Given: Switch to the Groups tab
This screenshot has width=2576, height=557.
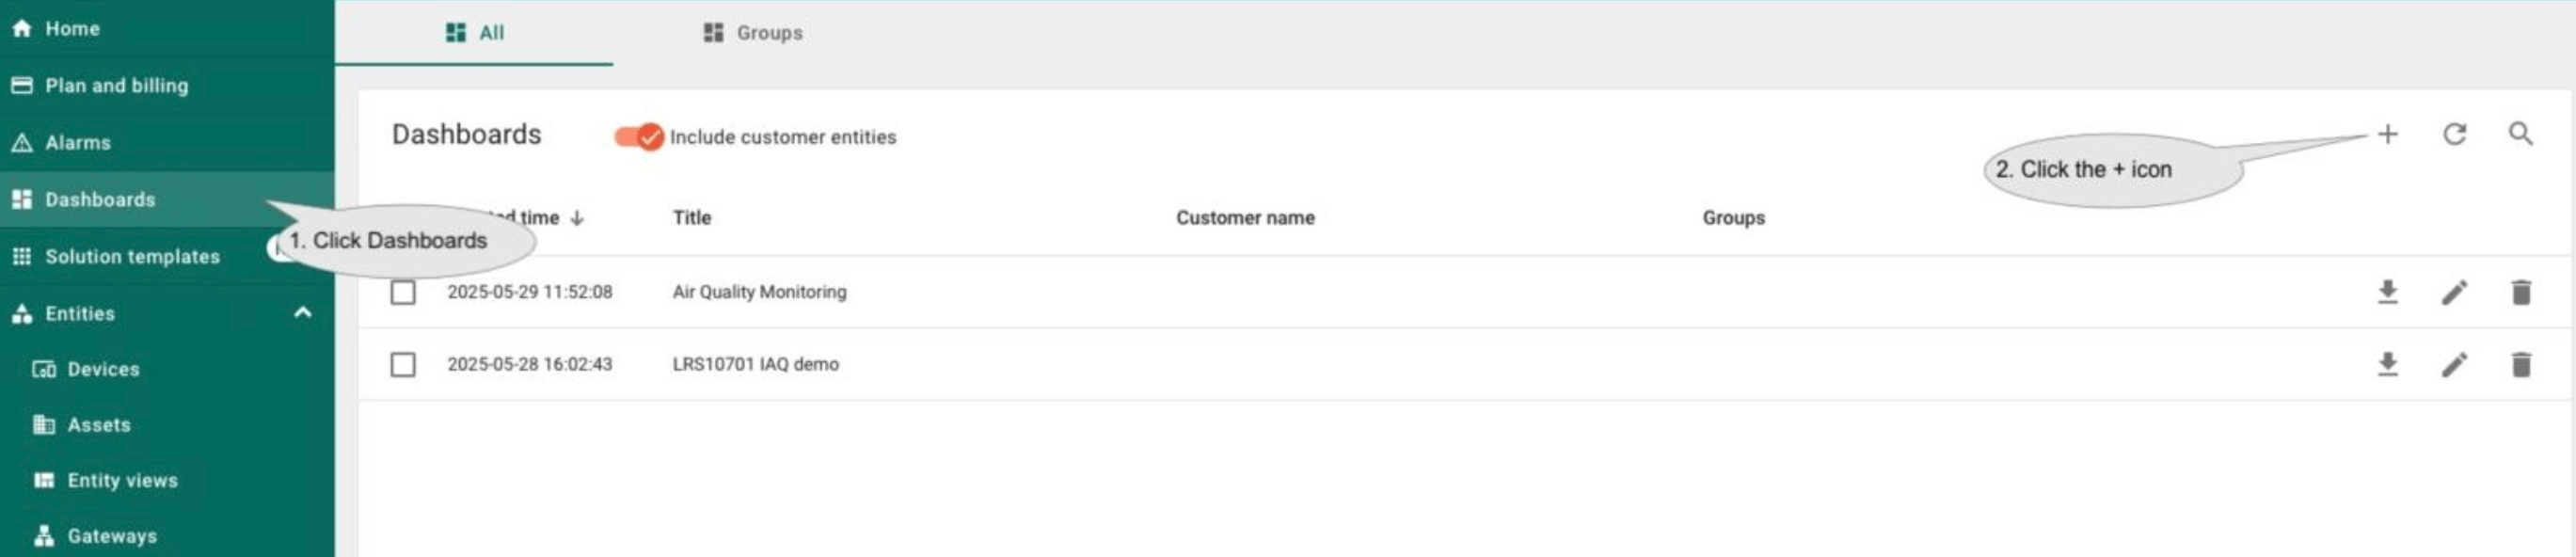Looking at the screenshot, I should (753, 33).
